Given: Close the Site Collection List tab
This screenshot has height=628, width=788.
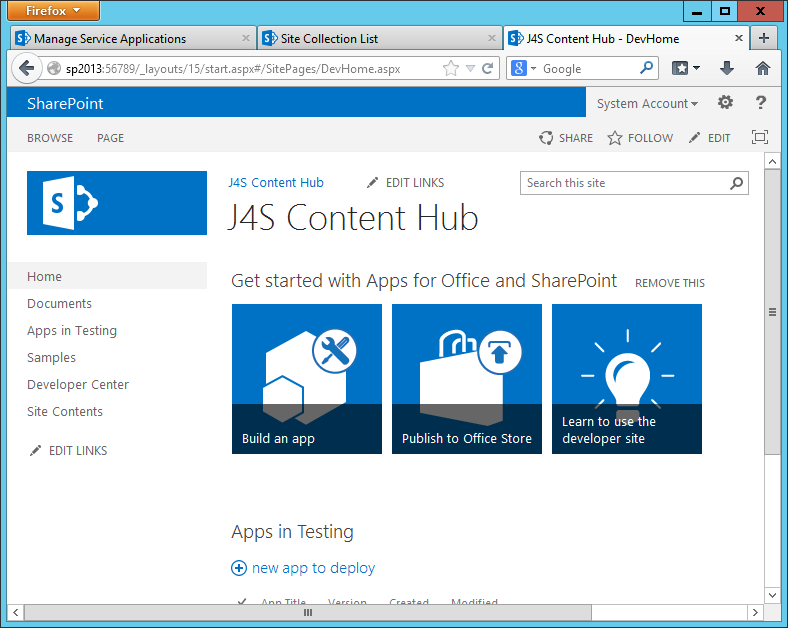Looking at the screenshot, I should click(492, 38).
